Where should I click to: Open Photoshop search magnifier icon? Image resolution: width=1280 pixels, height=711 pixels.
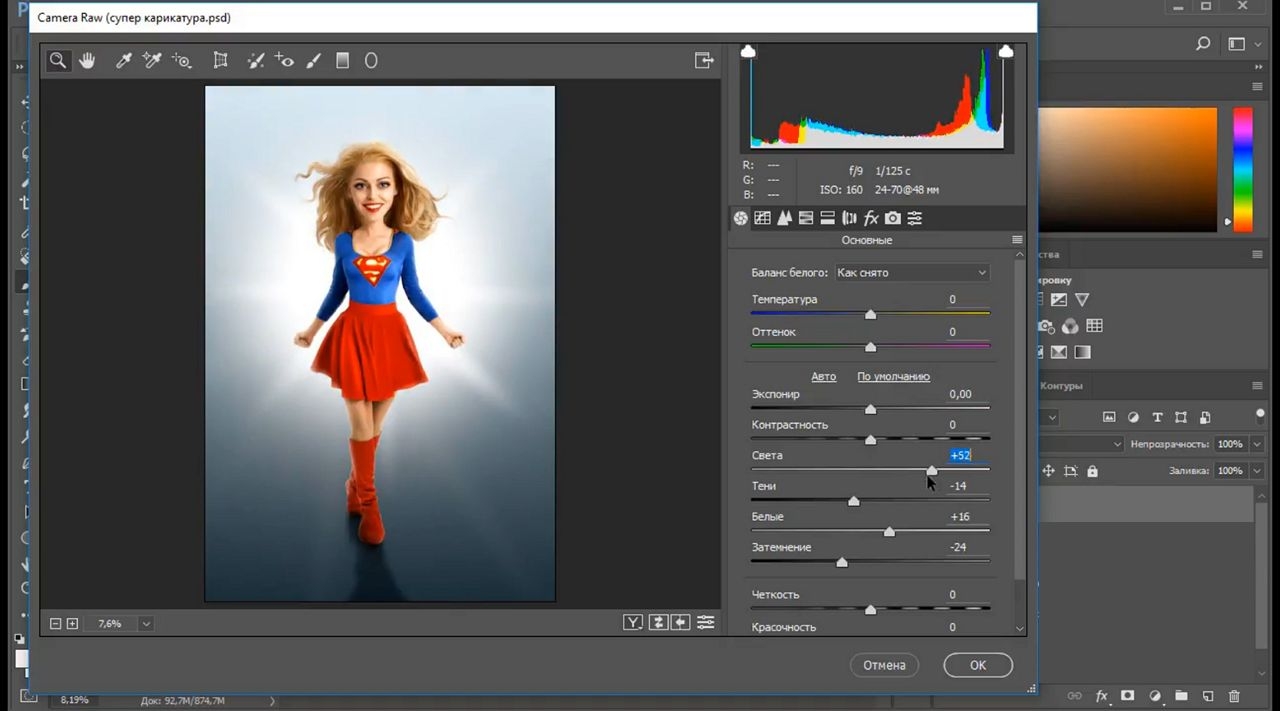[x=1204, y=44]
